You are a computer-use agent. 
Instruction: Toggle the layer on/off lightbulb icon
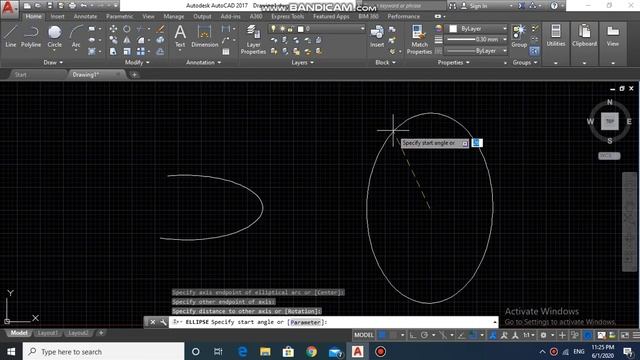tap(273, 29)
